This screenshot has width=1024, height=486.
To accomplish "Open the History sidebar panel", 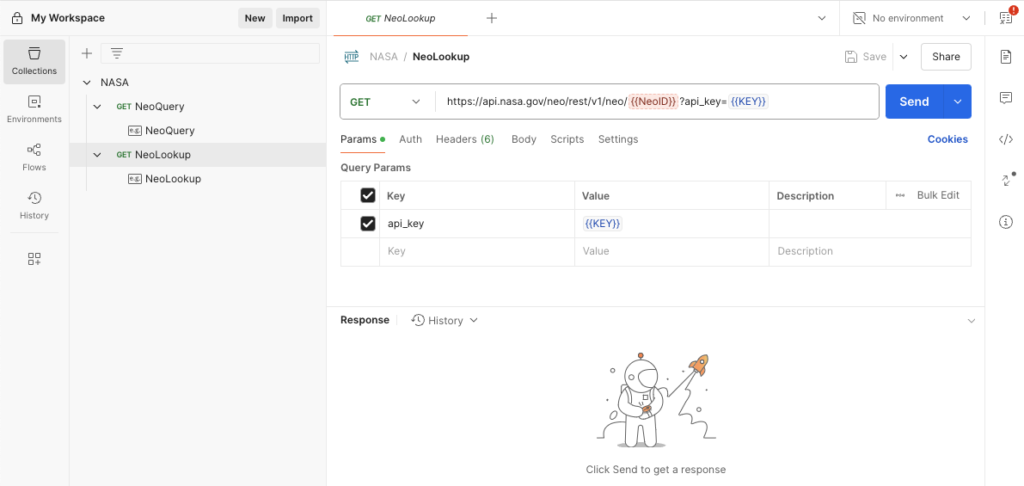I will (x=34, y=205).
